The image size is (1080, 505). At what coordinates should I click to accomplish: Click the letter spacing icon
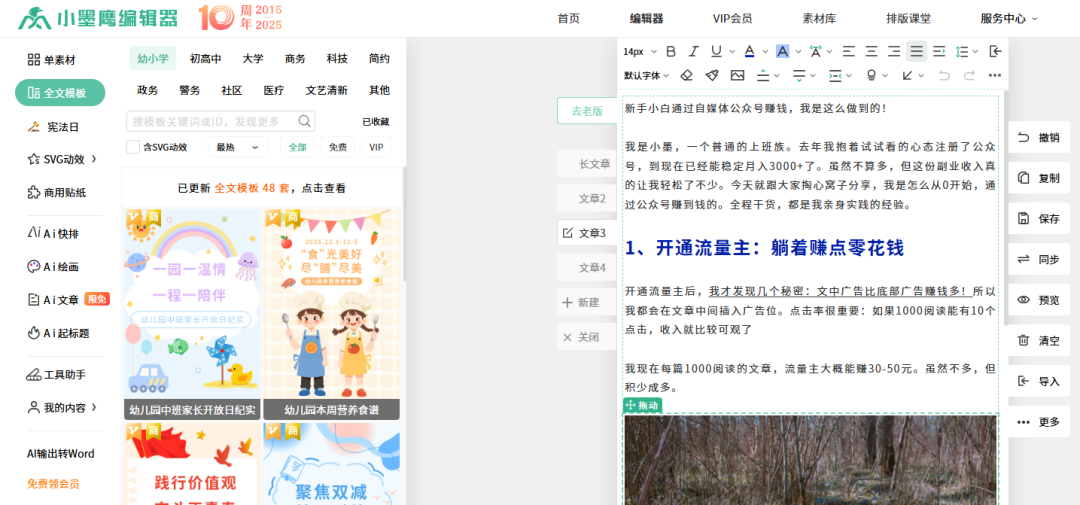pyautogui.click(x=816, y=51)
